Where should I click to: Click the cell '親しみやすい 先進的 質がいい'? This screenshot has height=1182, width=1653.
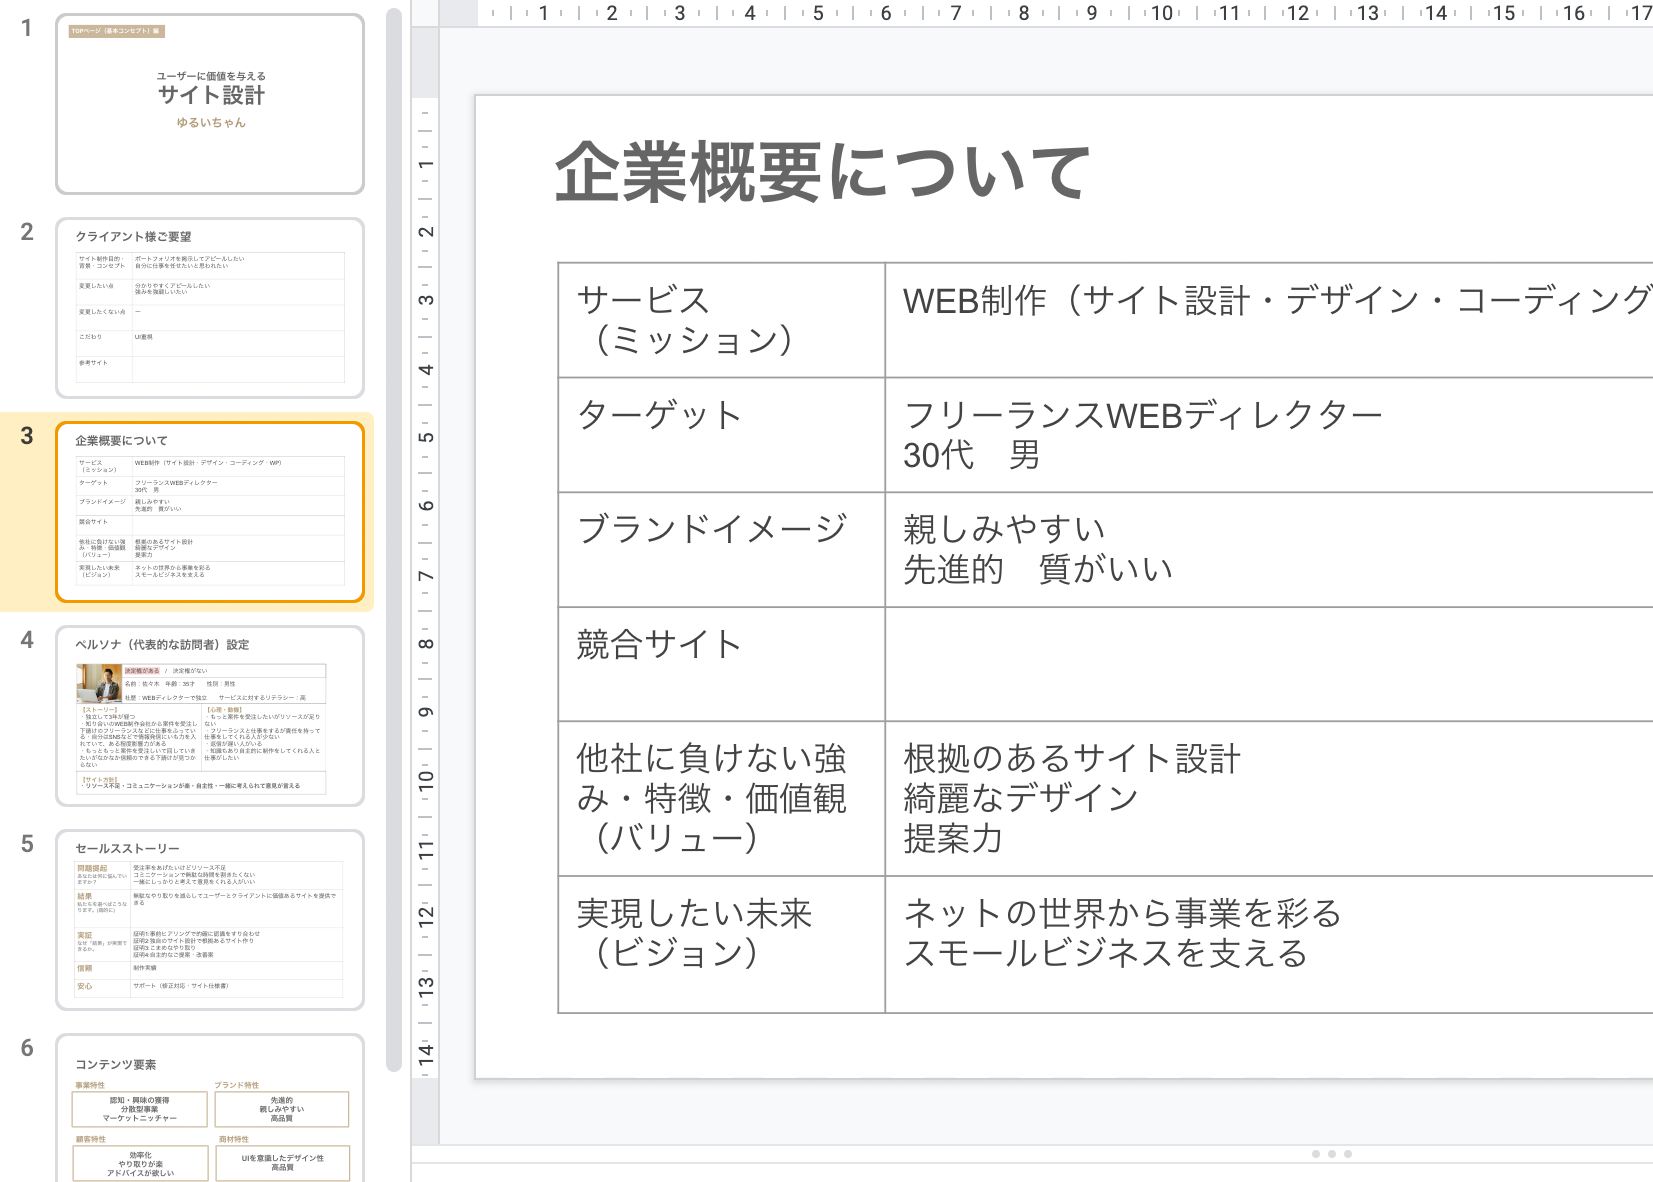coord(1269,550)
